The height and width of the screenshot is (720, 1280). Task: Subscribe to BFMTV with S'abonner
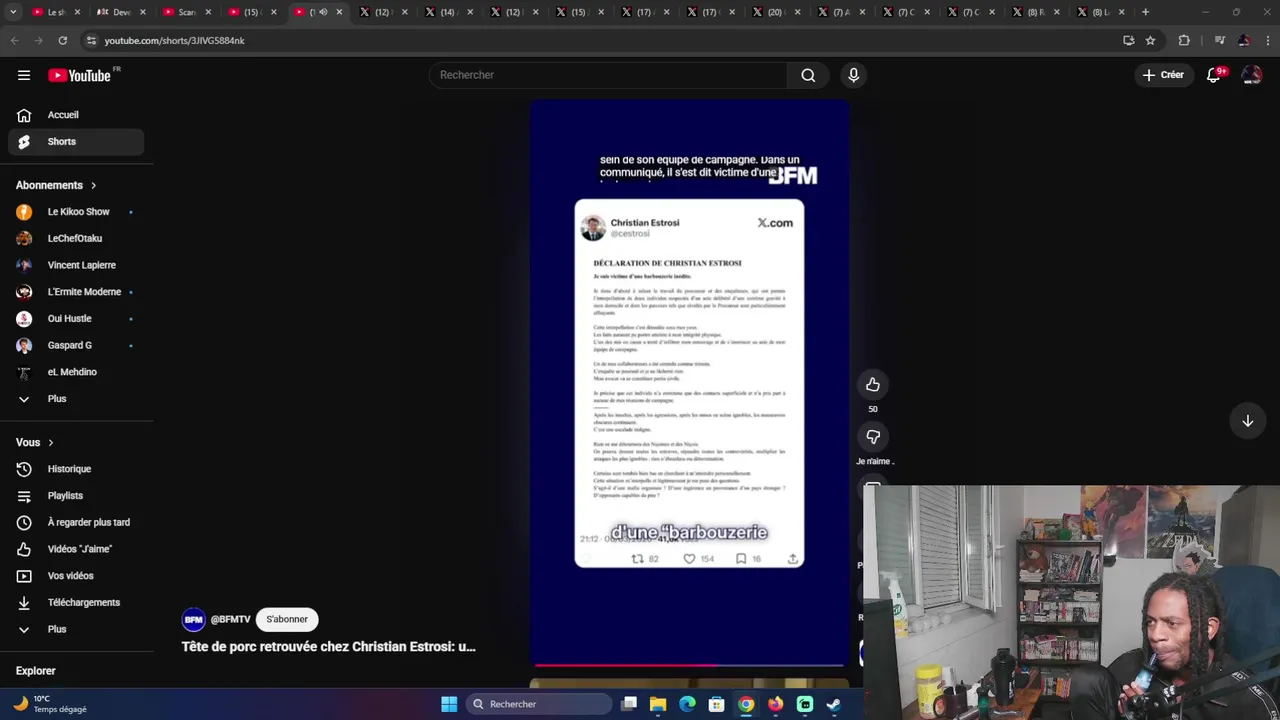click(287, 620)
